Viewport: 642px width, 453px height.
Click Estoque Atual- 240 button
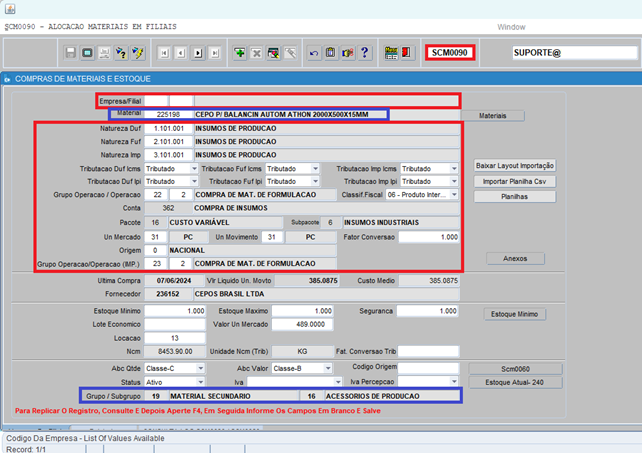click(x=515, y=383)
